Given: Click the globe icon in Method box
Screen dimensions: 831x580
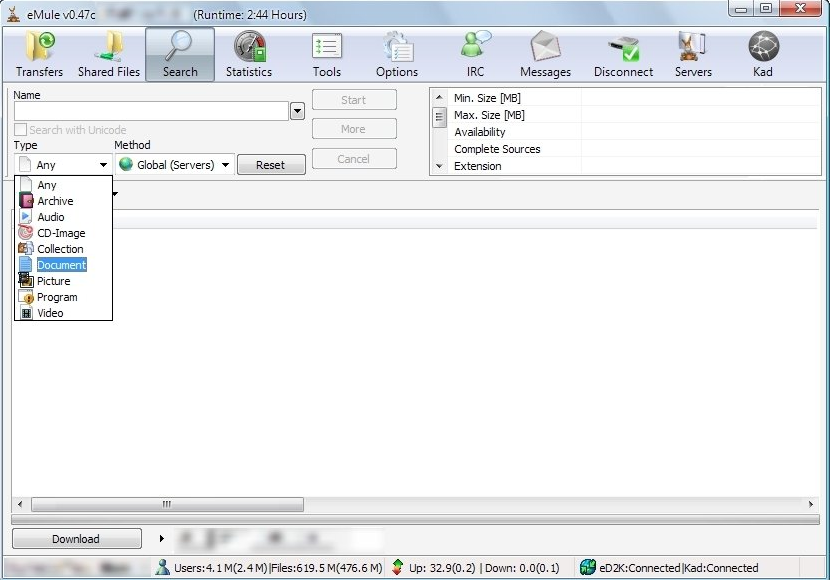Looking at the screenshot, I should click(x=126, y=164).
